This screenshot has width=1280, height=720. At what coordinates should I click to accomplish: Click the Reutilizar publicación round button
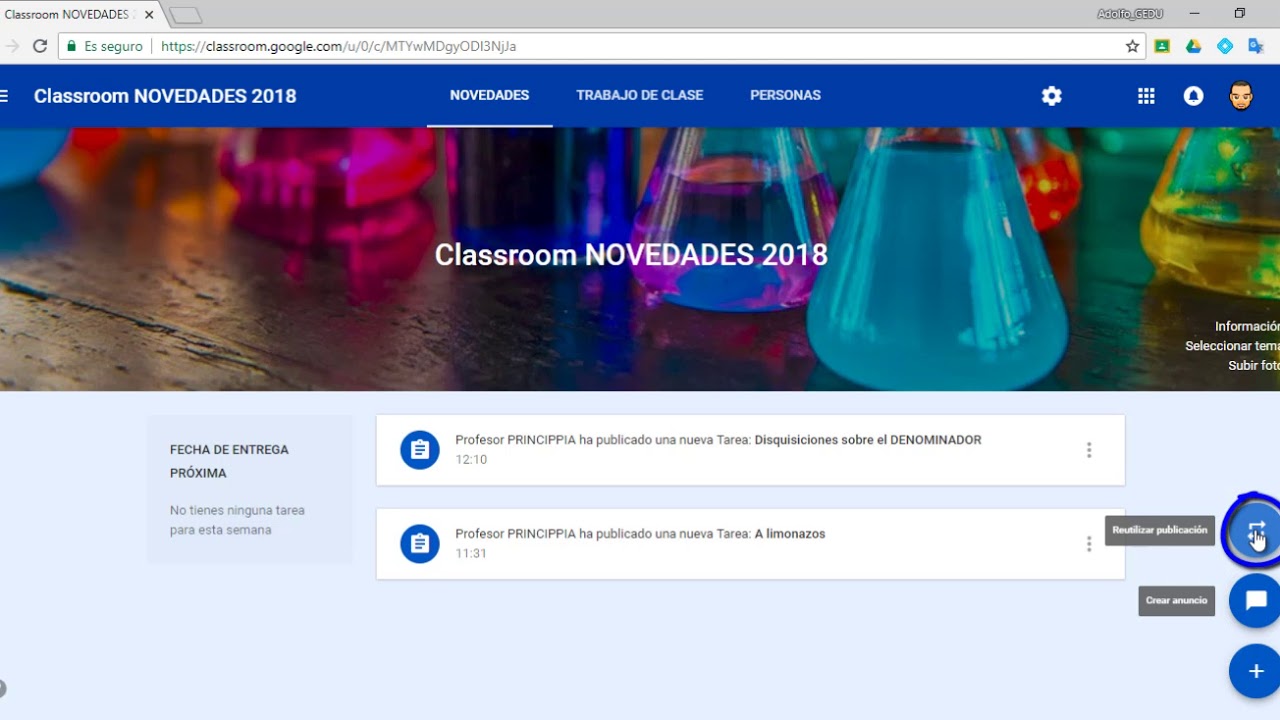pyautogui.click(x=1255, y=530)
